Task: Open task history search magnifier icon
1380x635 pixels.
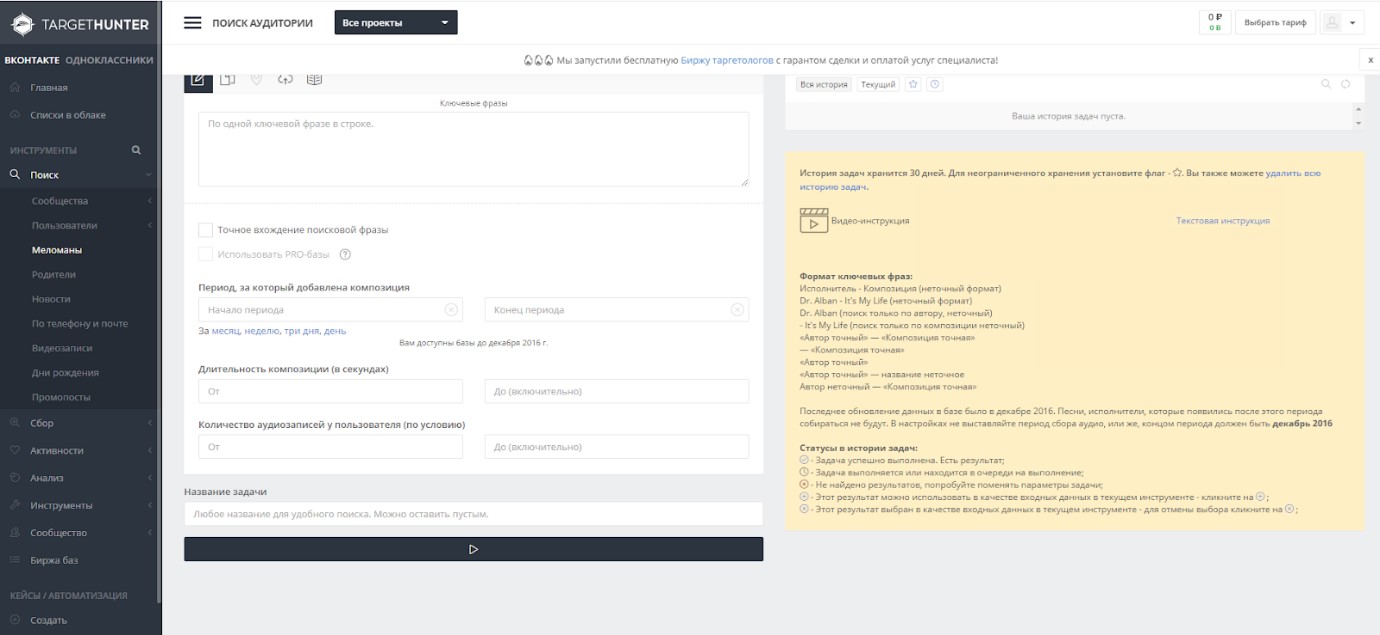Action: [1326, 85]
